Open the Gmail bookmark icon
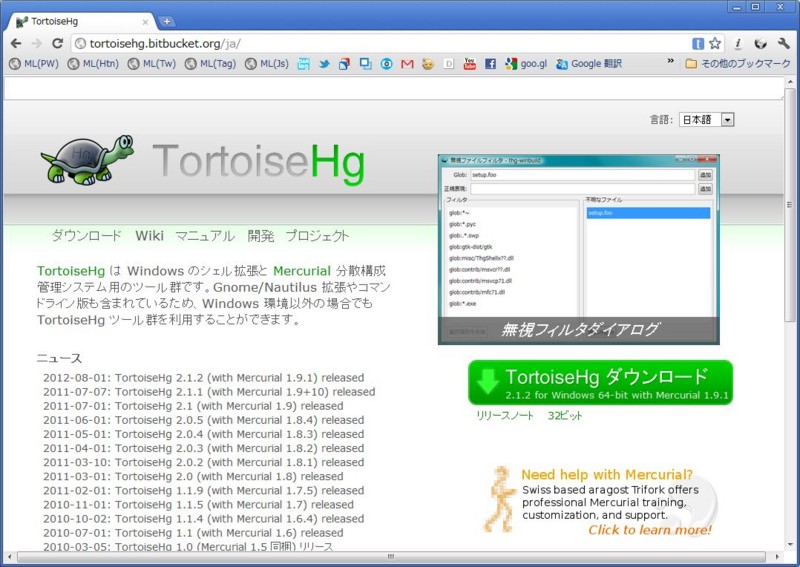This screenshot has width=800, height=567. tap(407, 64)
